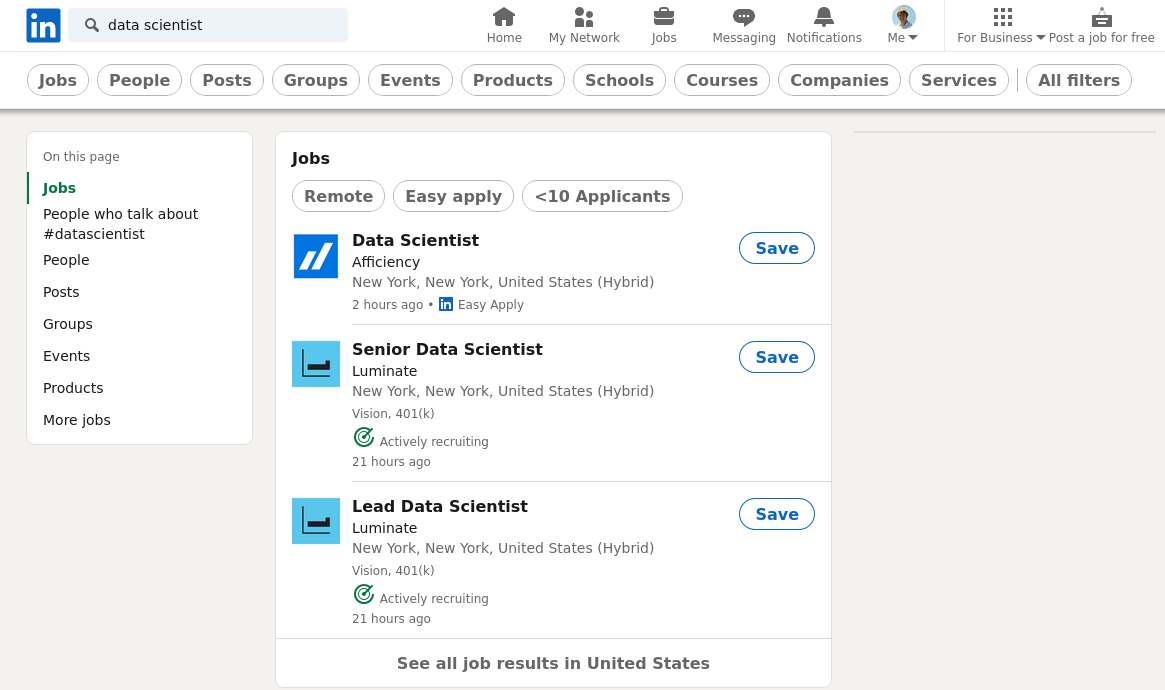
Task: Toggle the Remote job filter chip
Action: (339, 196)
